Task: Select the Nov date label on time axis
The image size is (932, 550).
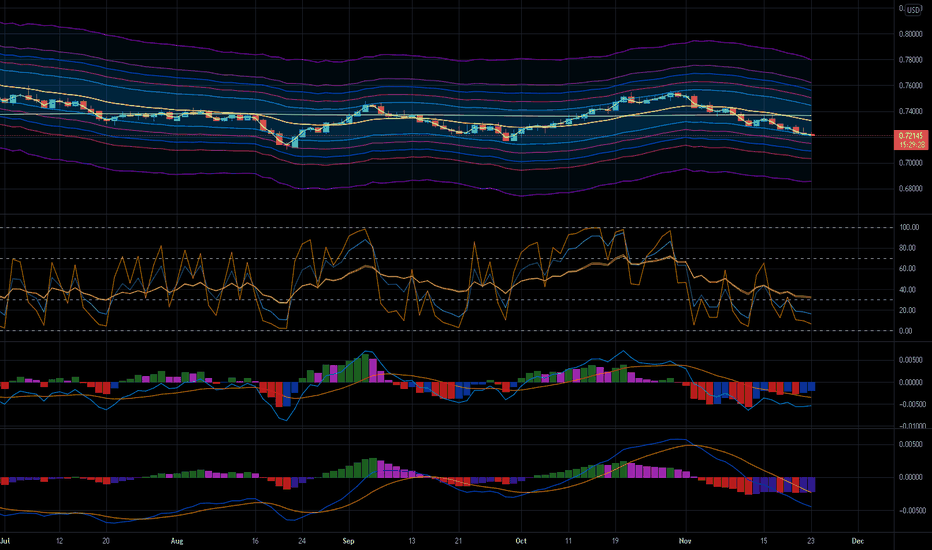Action: click(685, 541)
